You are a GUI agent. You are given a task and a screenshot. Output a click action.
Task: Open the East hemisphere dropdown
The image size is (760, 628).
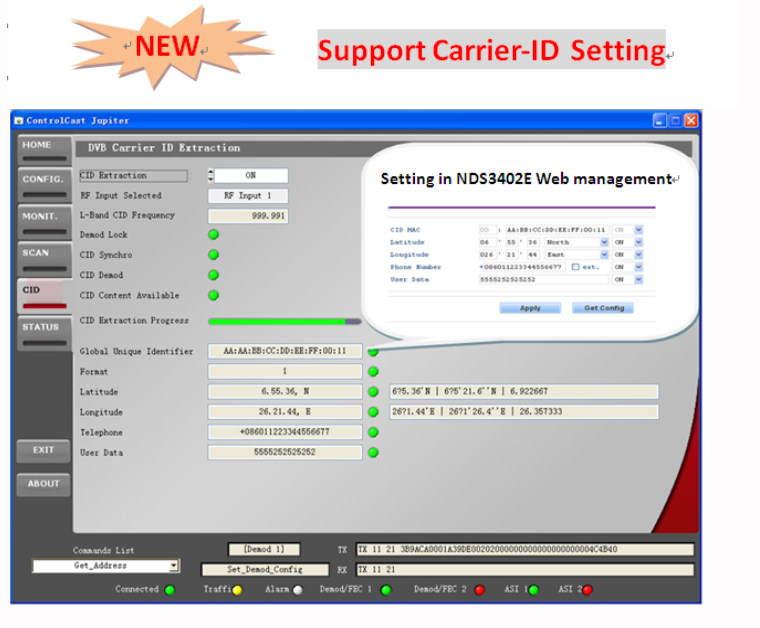[x=576, y=254]
